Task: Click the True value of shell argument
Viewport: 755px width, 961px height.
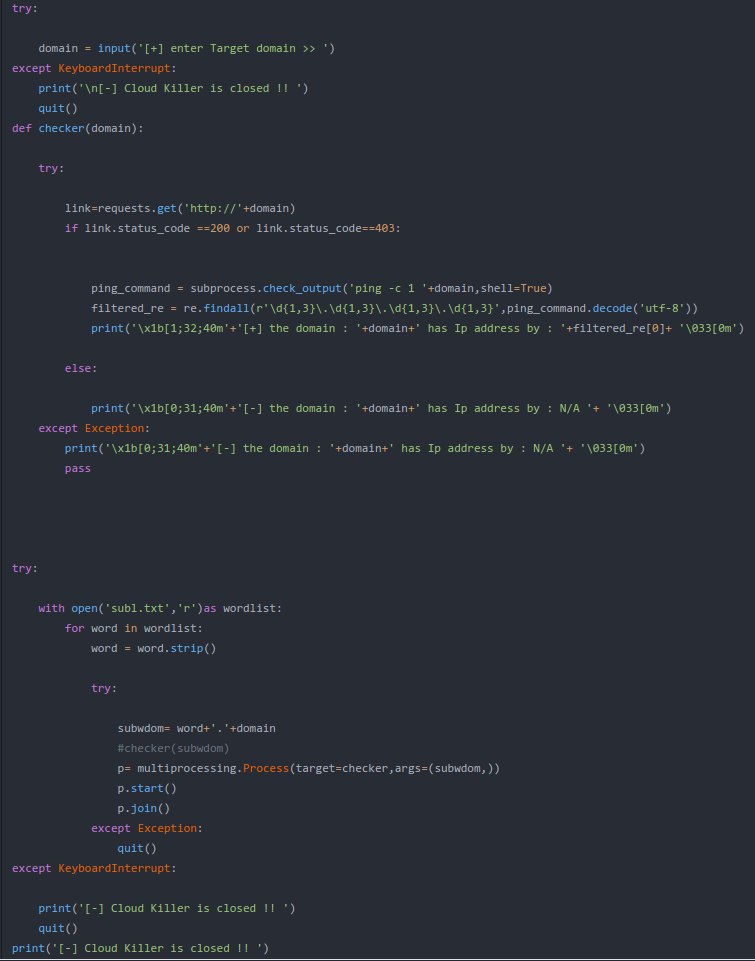Action: coord(534,288)
